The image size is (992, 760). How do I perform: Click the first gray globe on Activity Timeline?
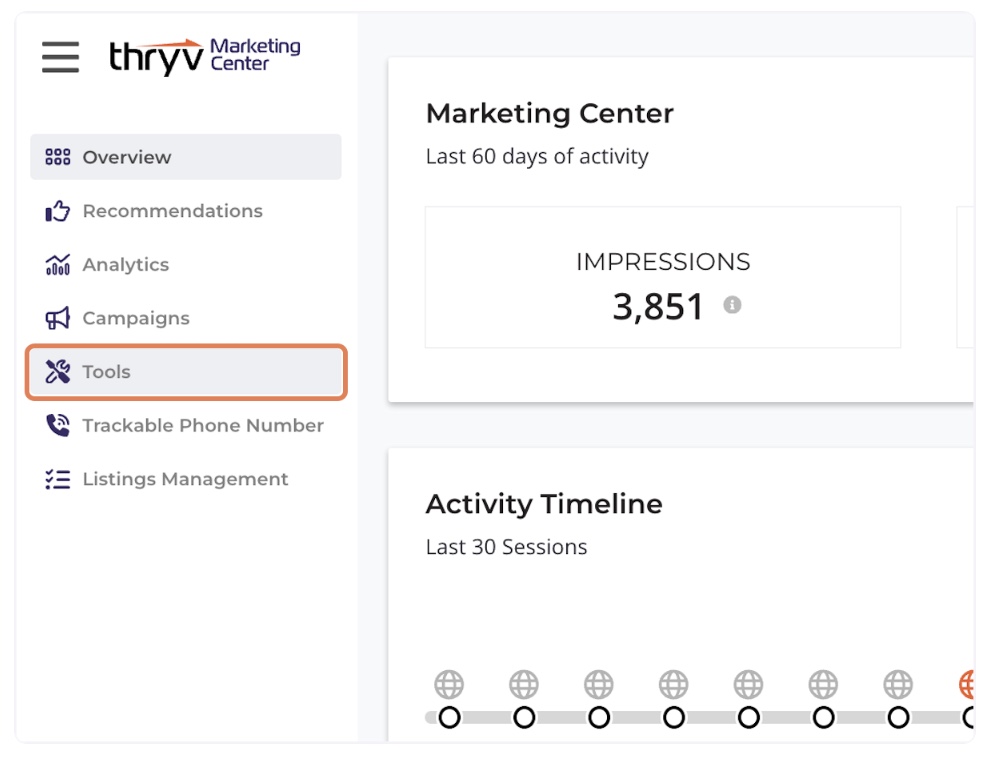(450, 686)
